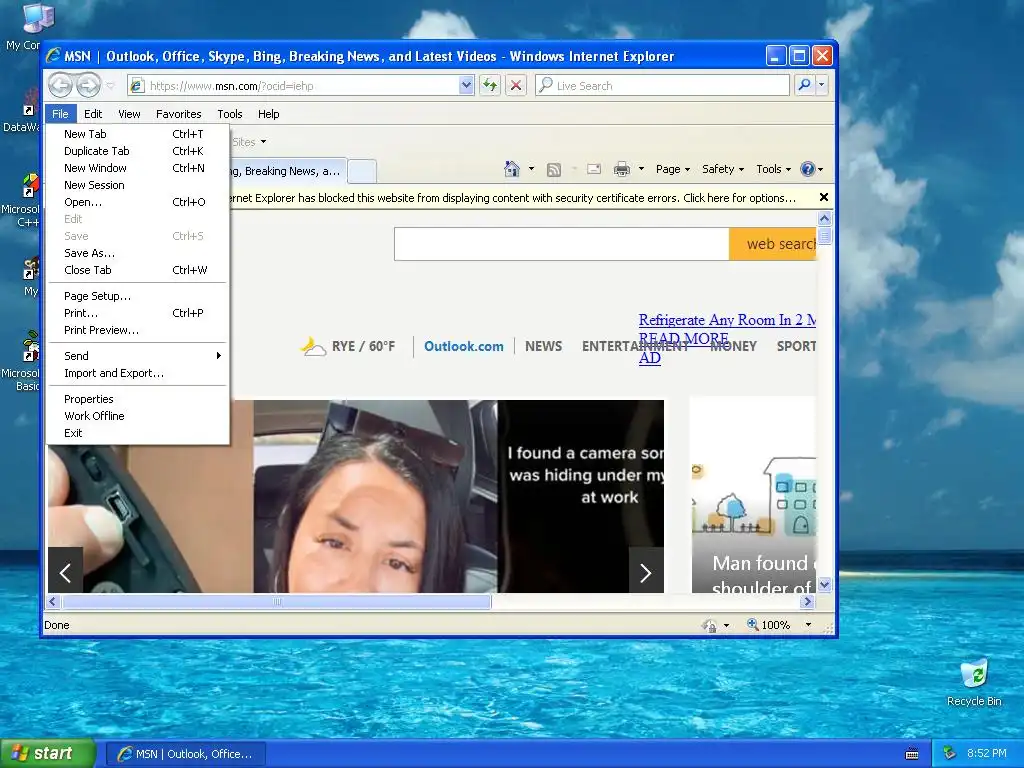Click the vertical scrollbar down arrow
Screen dimensions: 1024x768
tap(824, 584)
